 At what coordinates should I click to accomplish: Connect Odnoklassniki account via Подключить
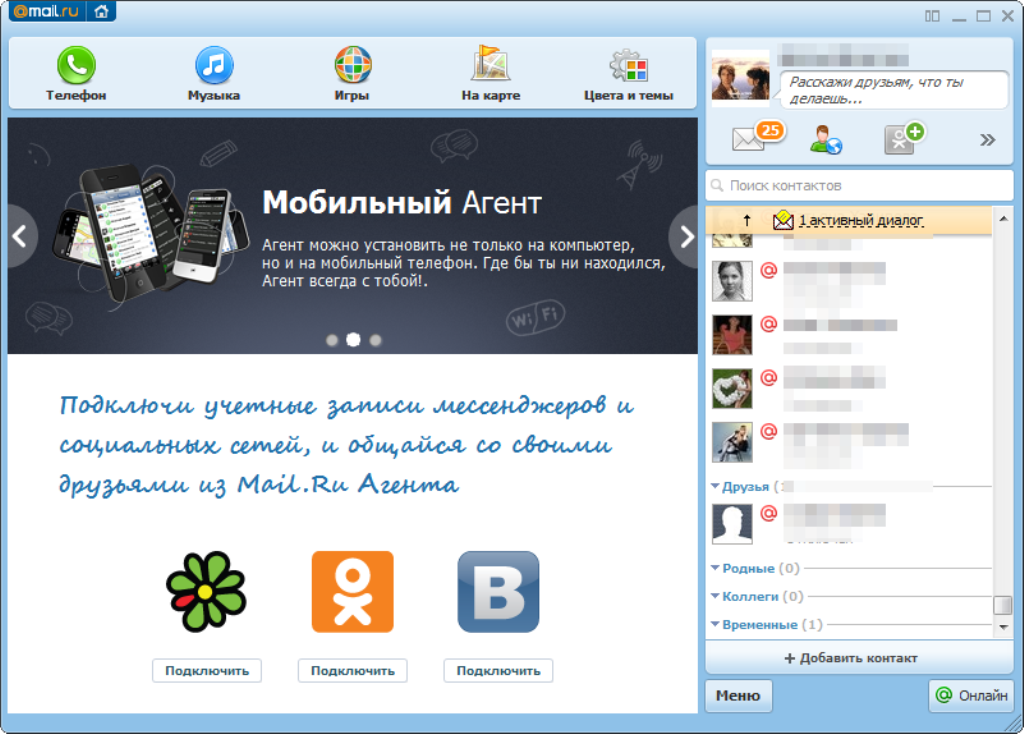click(x=353, y=671)
